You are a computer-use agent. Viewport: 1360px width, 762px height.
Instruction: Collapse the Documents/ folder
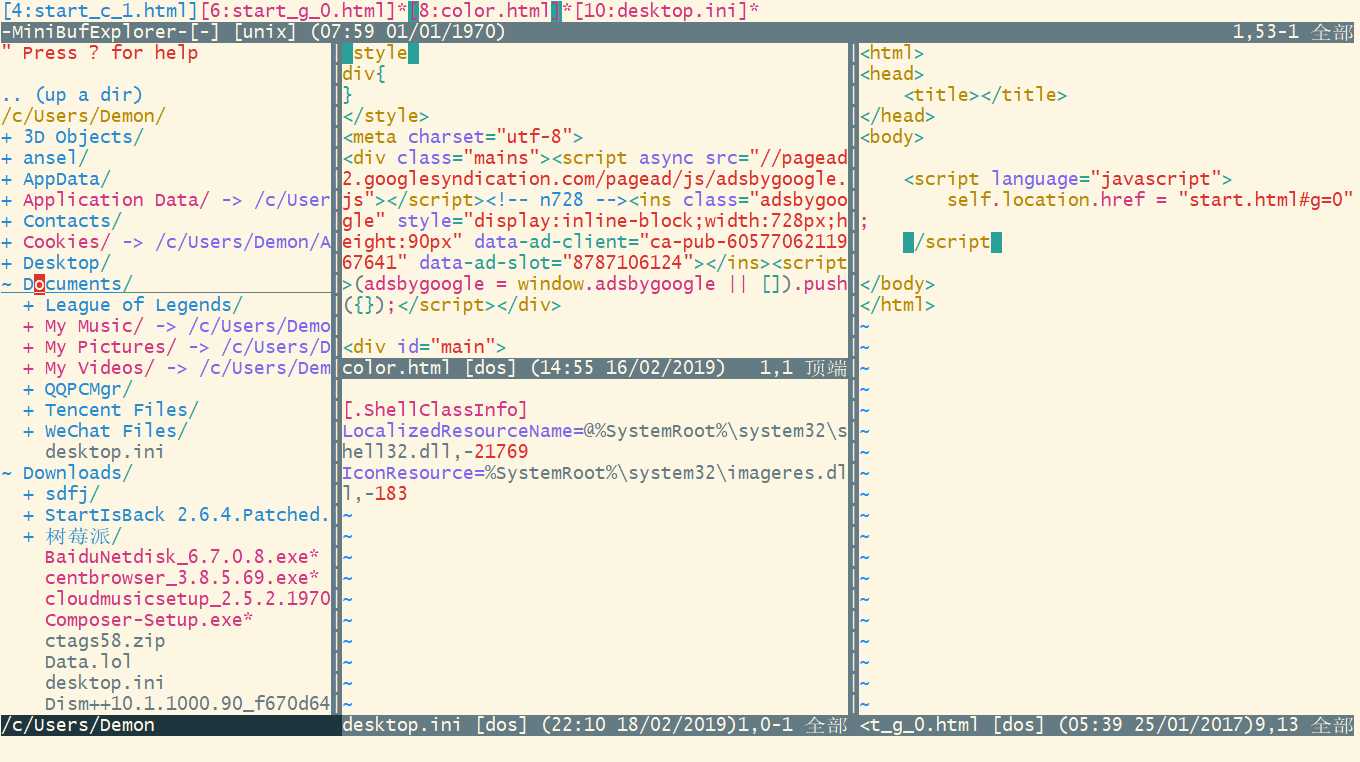click(67, 284)
